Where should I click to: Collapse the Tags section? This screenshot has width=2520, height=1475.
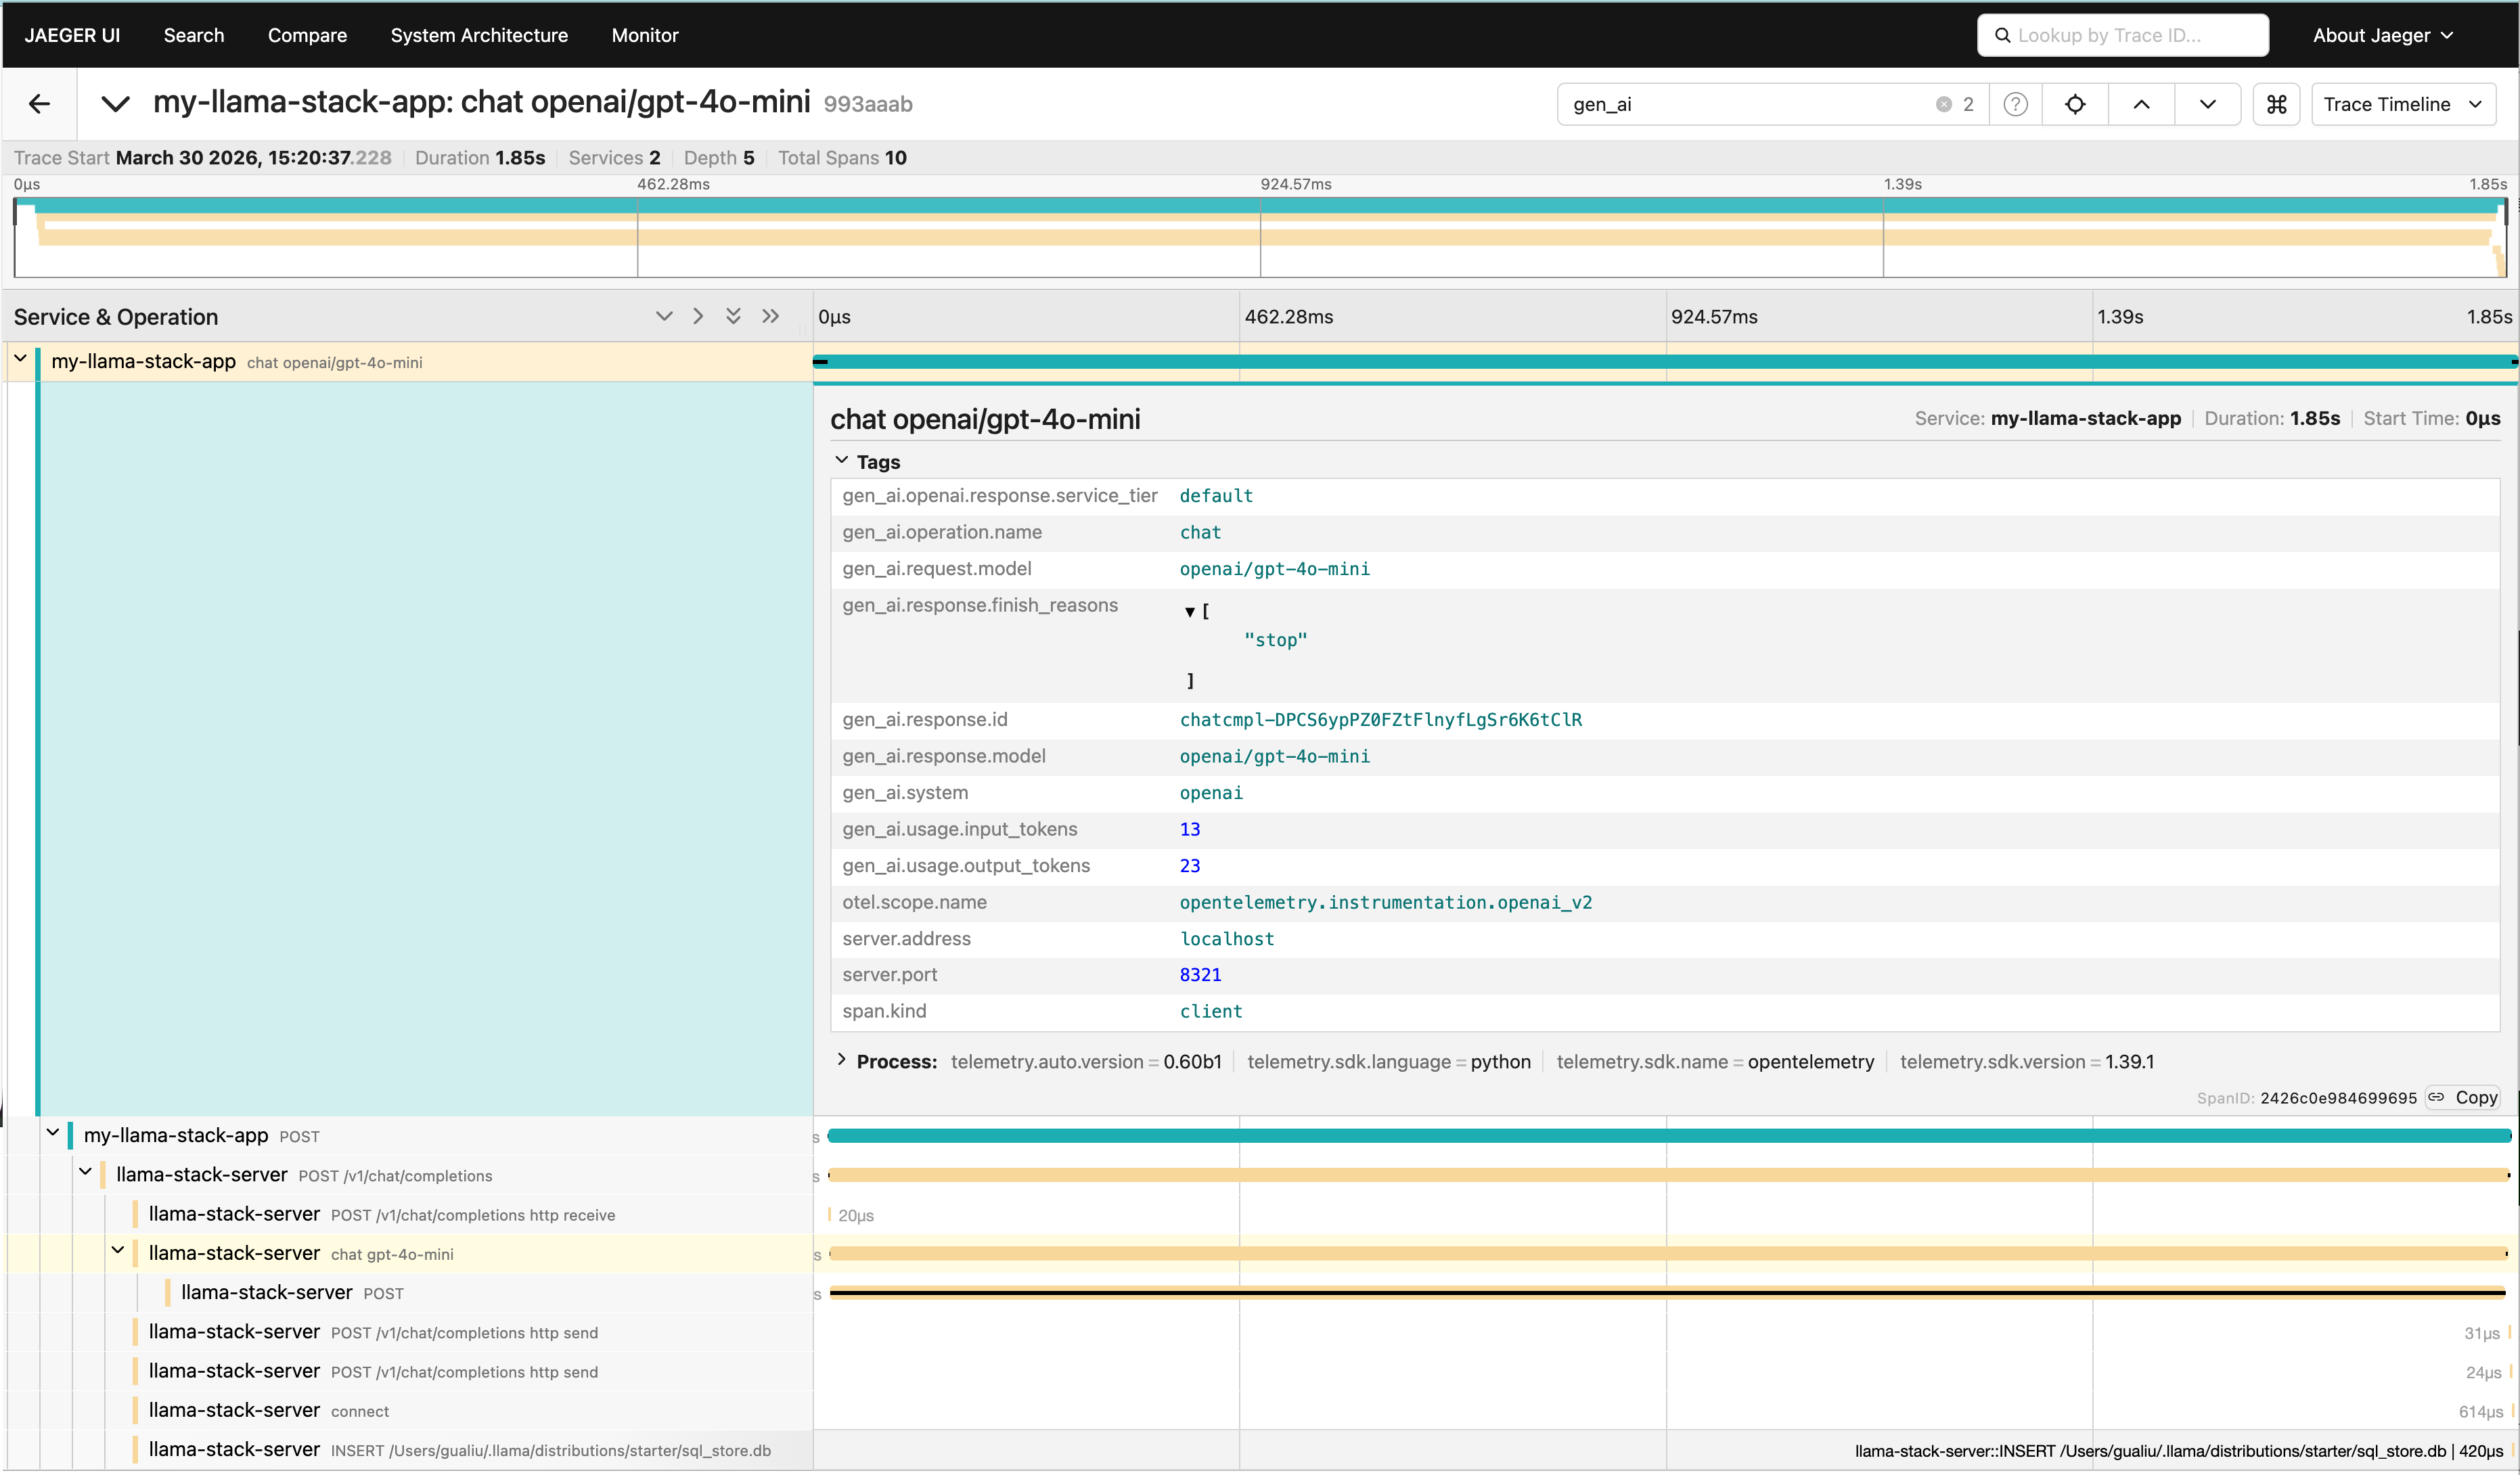[842, 461]
